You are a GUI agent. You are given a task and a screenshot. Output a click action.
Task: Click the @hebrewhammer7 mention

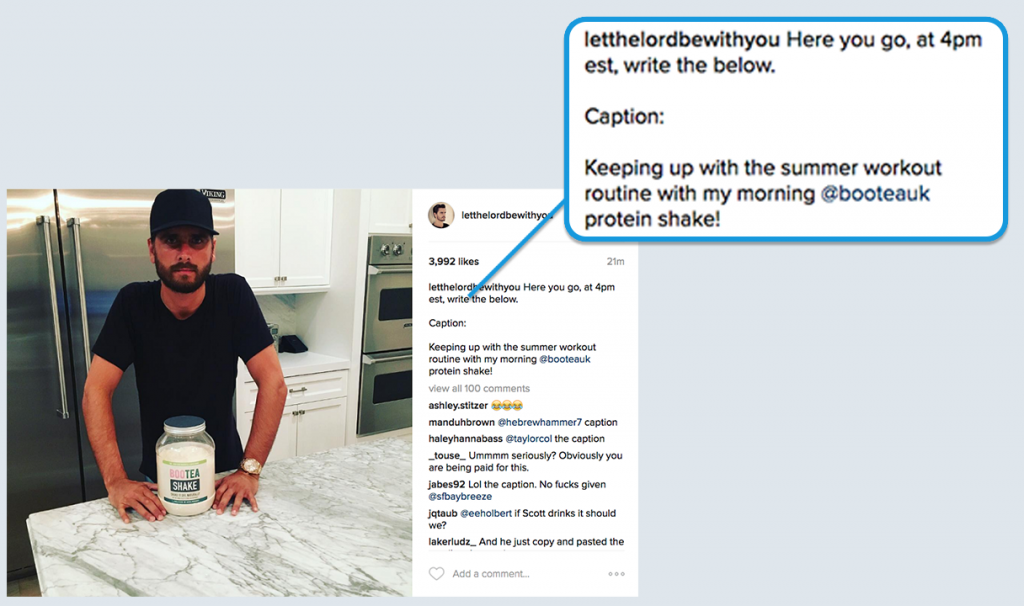[539, 423]
